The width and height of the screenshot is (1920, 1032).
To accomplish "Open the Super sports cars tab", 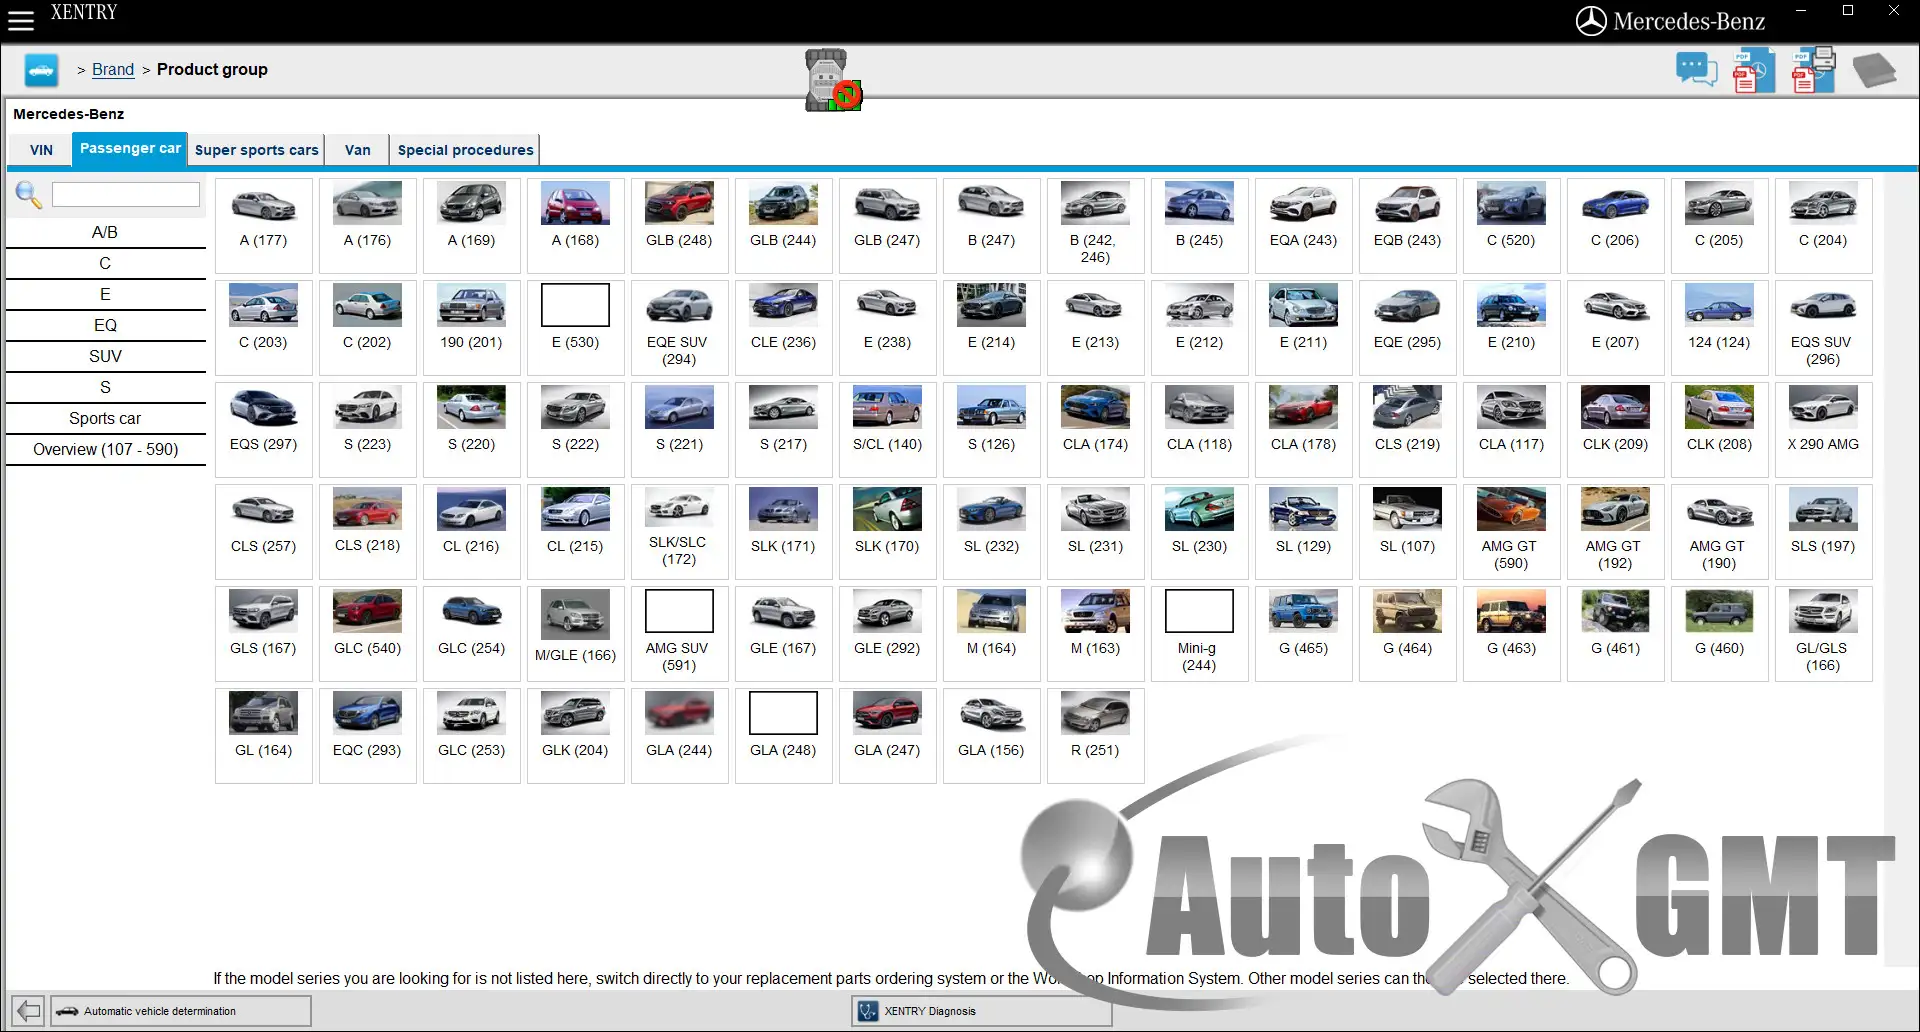I will (x=256, y=150).
